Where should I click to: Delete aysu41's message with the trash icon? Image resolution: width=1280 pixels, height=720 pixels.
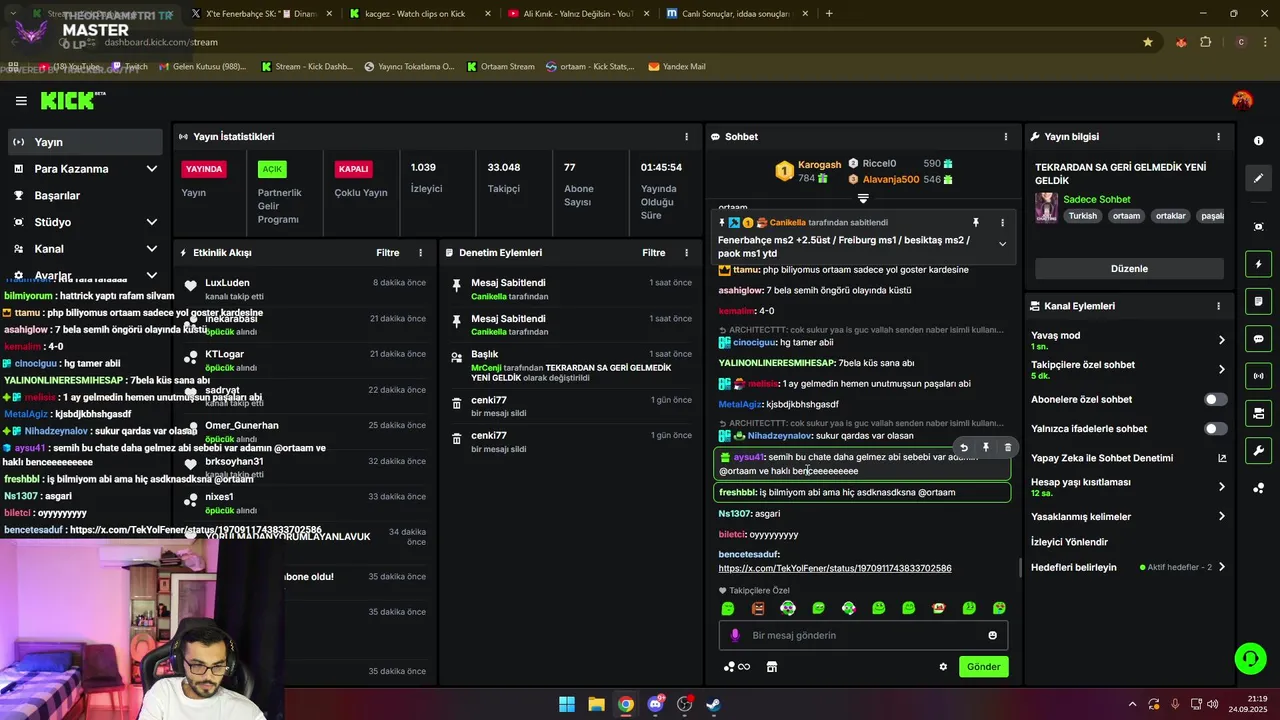[1007, 448]
